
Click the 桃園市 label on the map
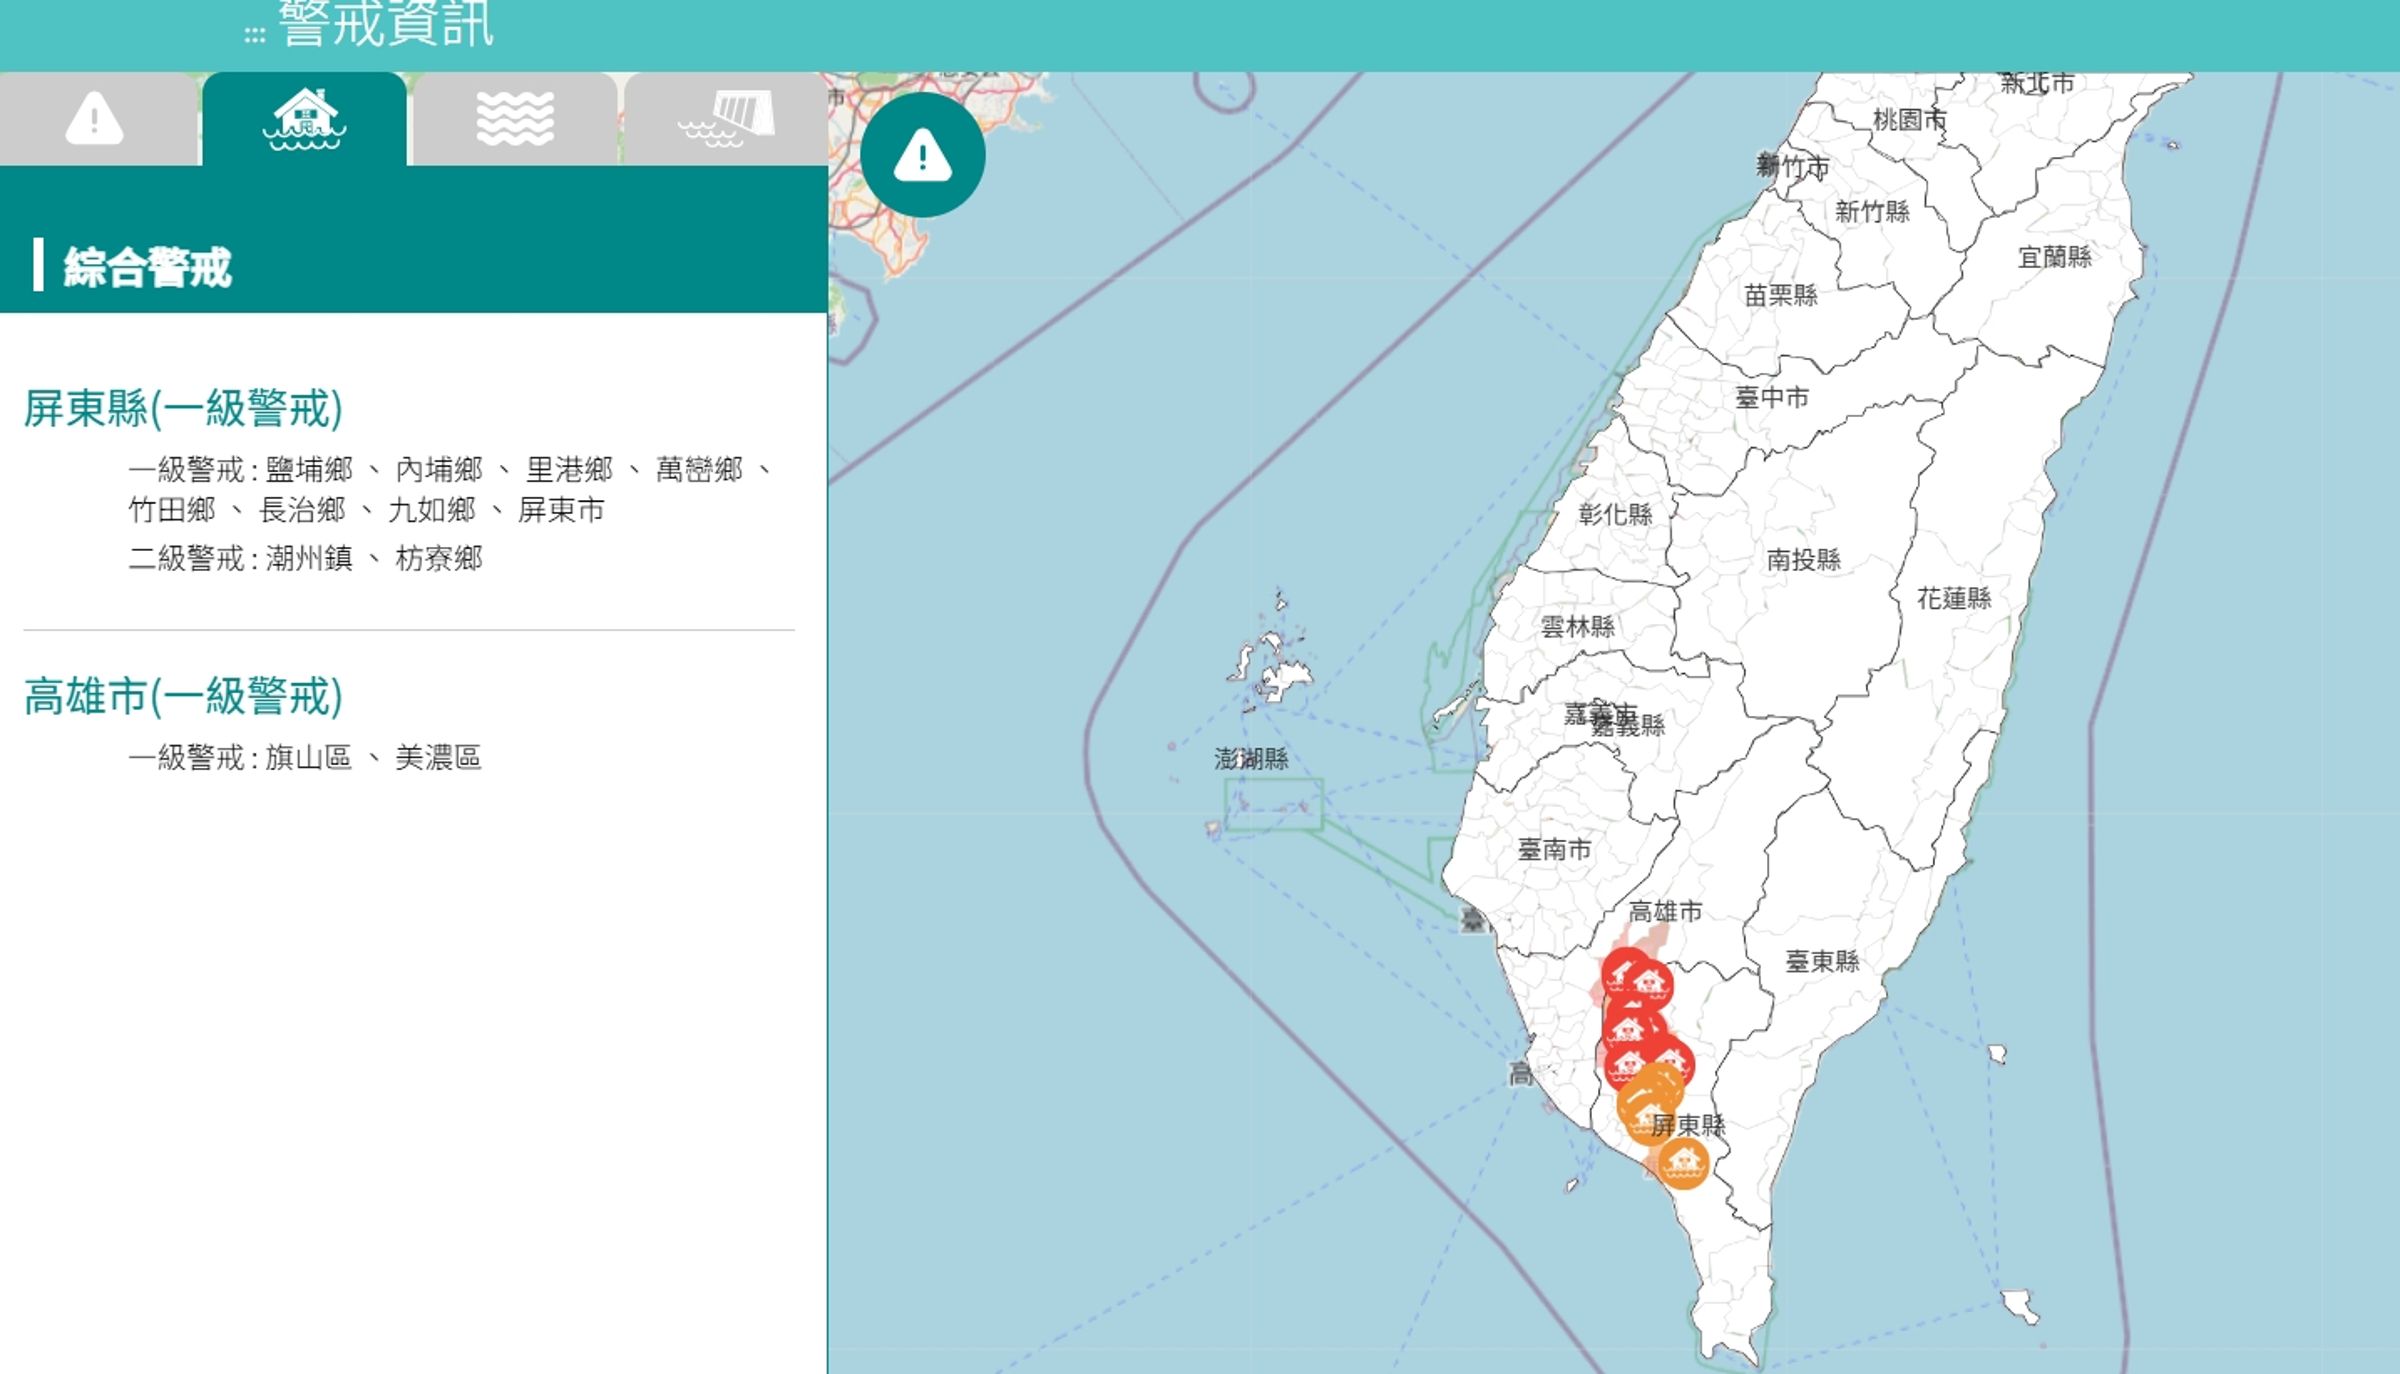[x=1910, y=120]
